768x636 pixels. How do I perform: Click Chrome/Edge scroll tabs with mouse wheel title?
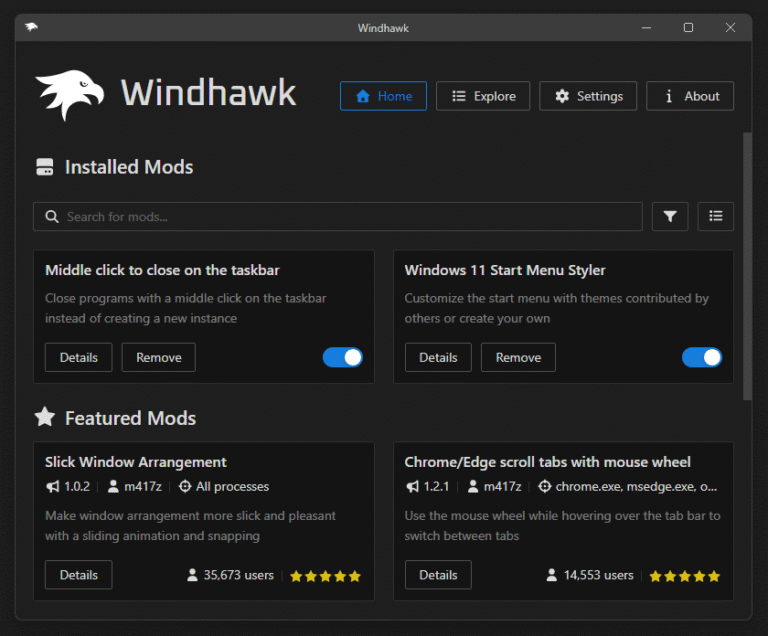[x=548, y=462]
